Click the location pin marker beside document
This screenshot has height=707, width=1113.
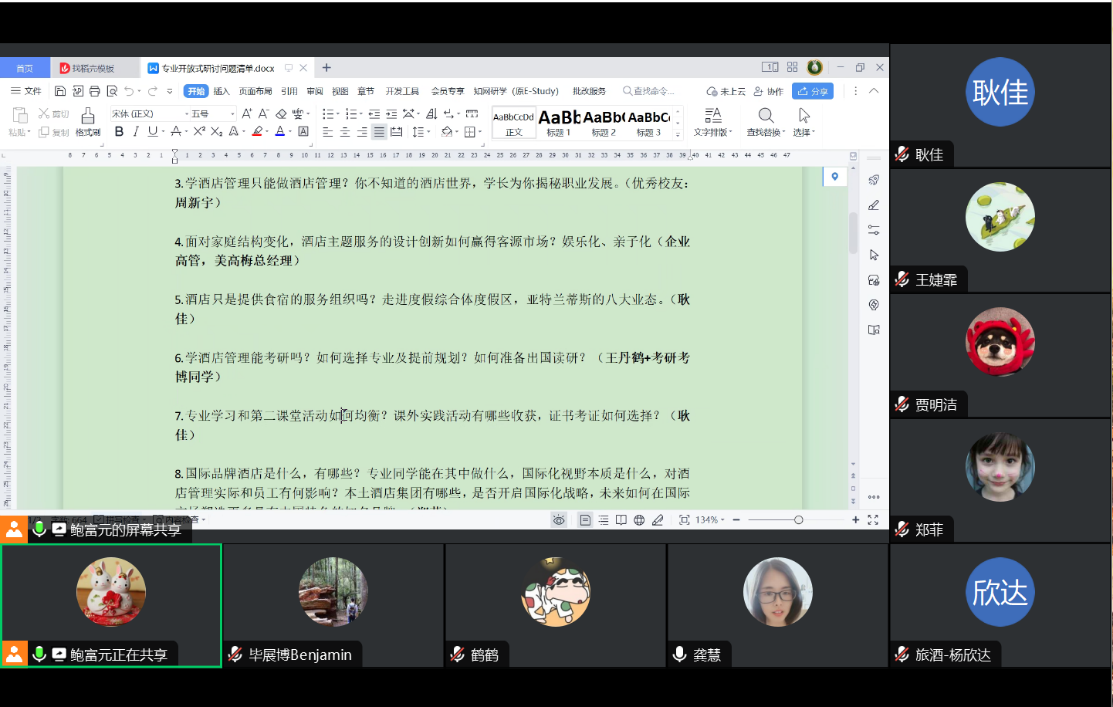(835, 177)
